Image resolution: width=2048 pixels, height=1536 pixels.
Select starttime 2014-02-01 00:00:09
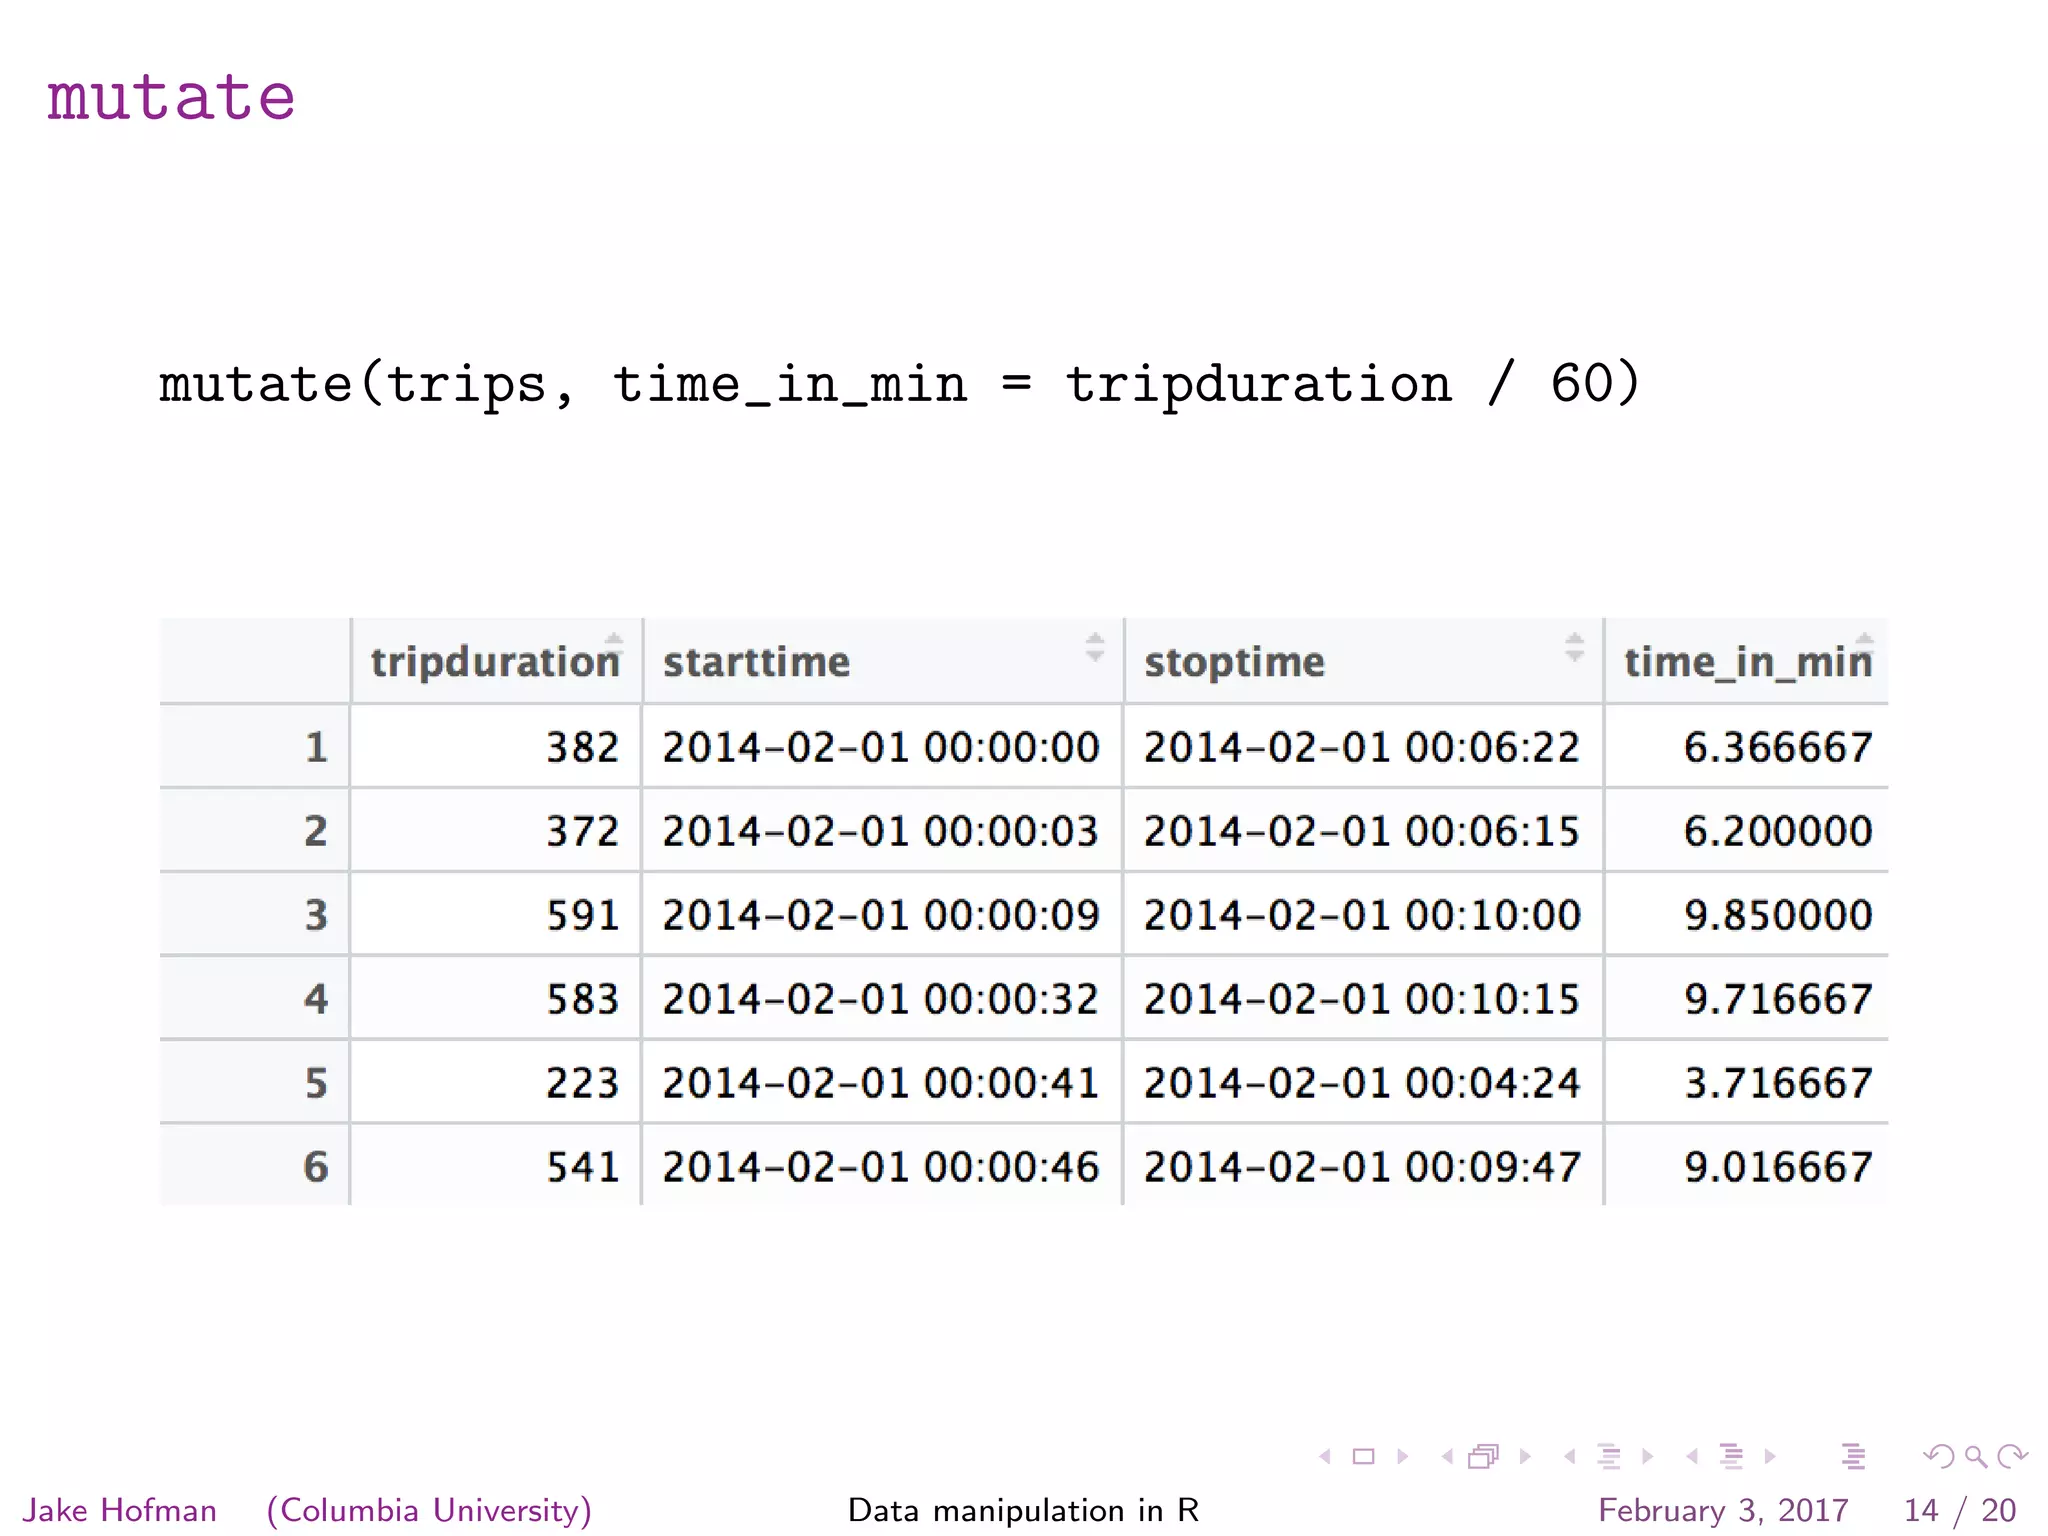(x=881, y=915)
